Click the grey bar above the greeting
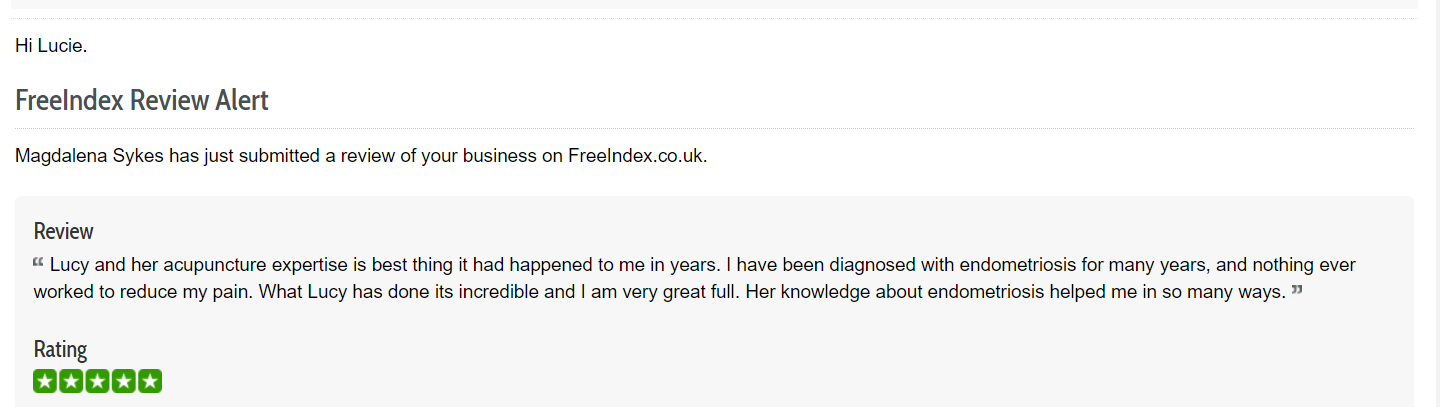 pyautogui.click(x=714, y=5)
